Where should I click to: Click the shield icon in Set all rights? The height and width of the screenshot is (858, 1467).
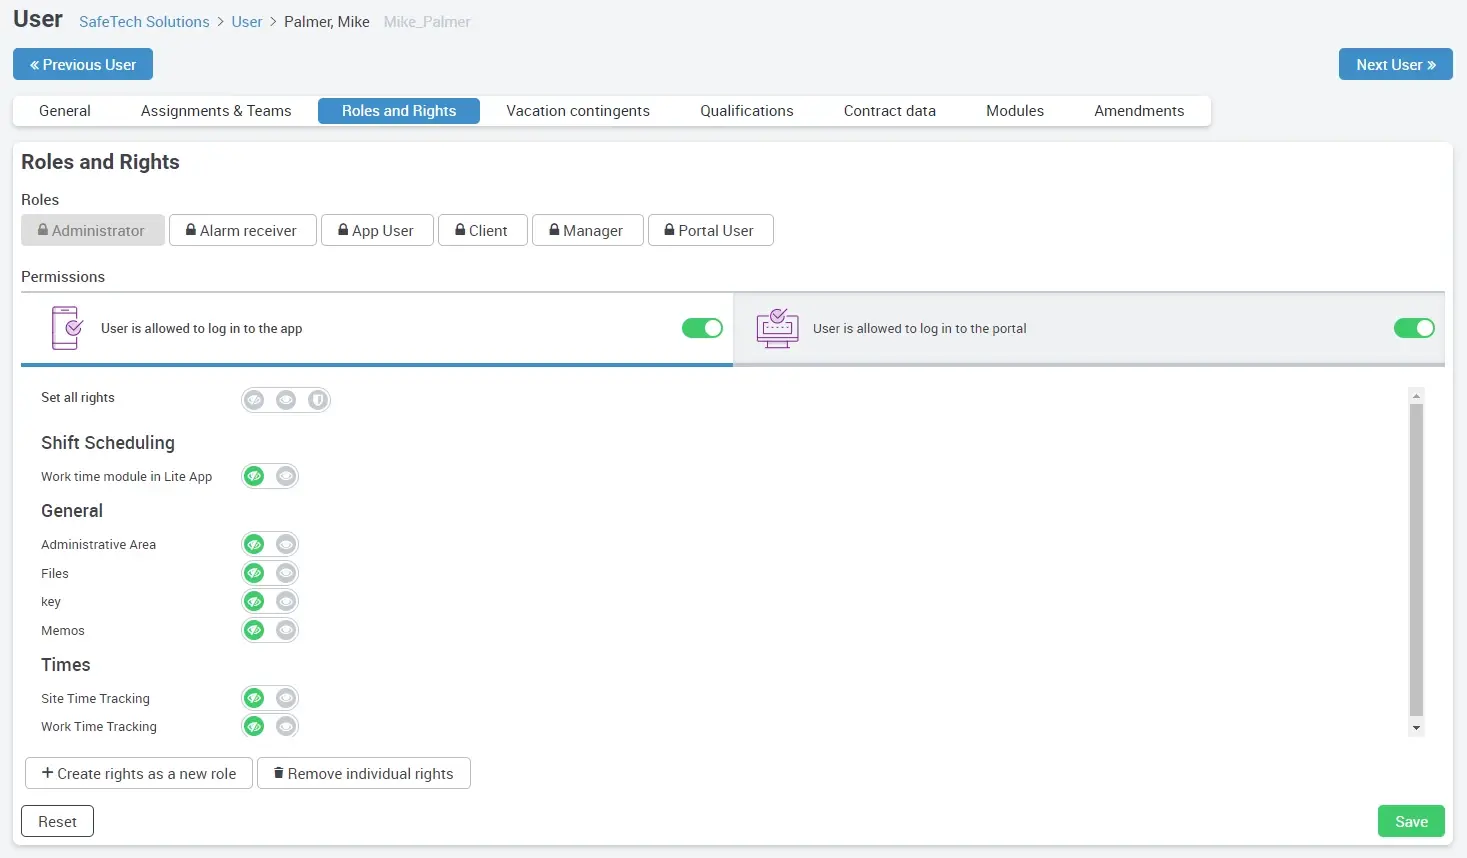[x=318, y=400]
